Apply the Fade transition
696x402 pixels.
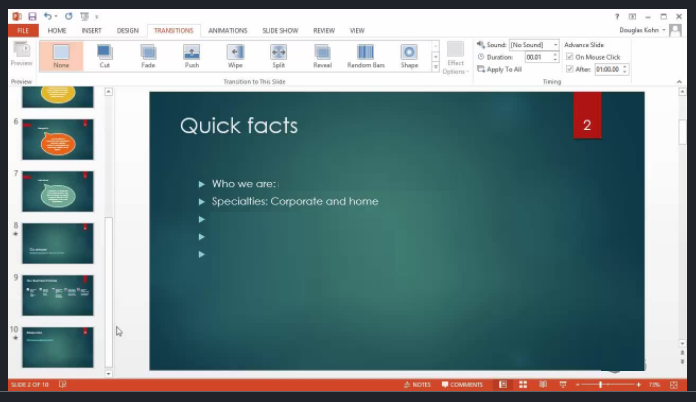[148, 56]
